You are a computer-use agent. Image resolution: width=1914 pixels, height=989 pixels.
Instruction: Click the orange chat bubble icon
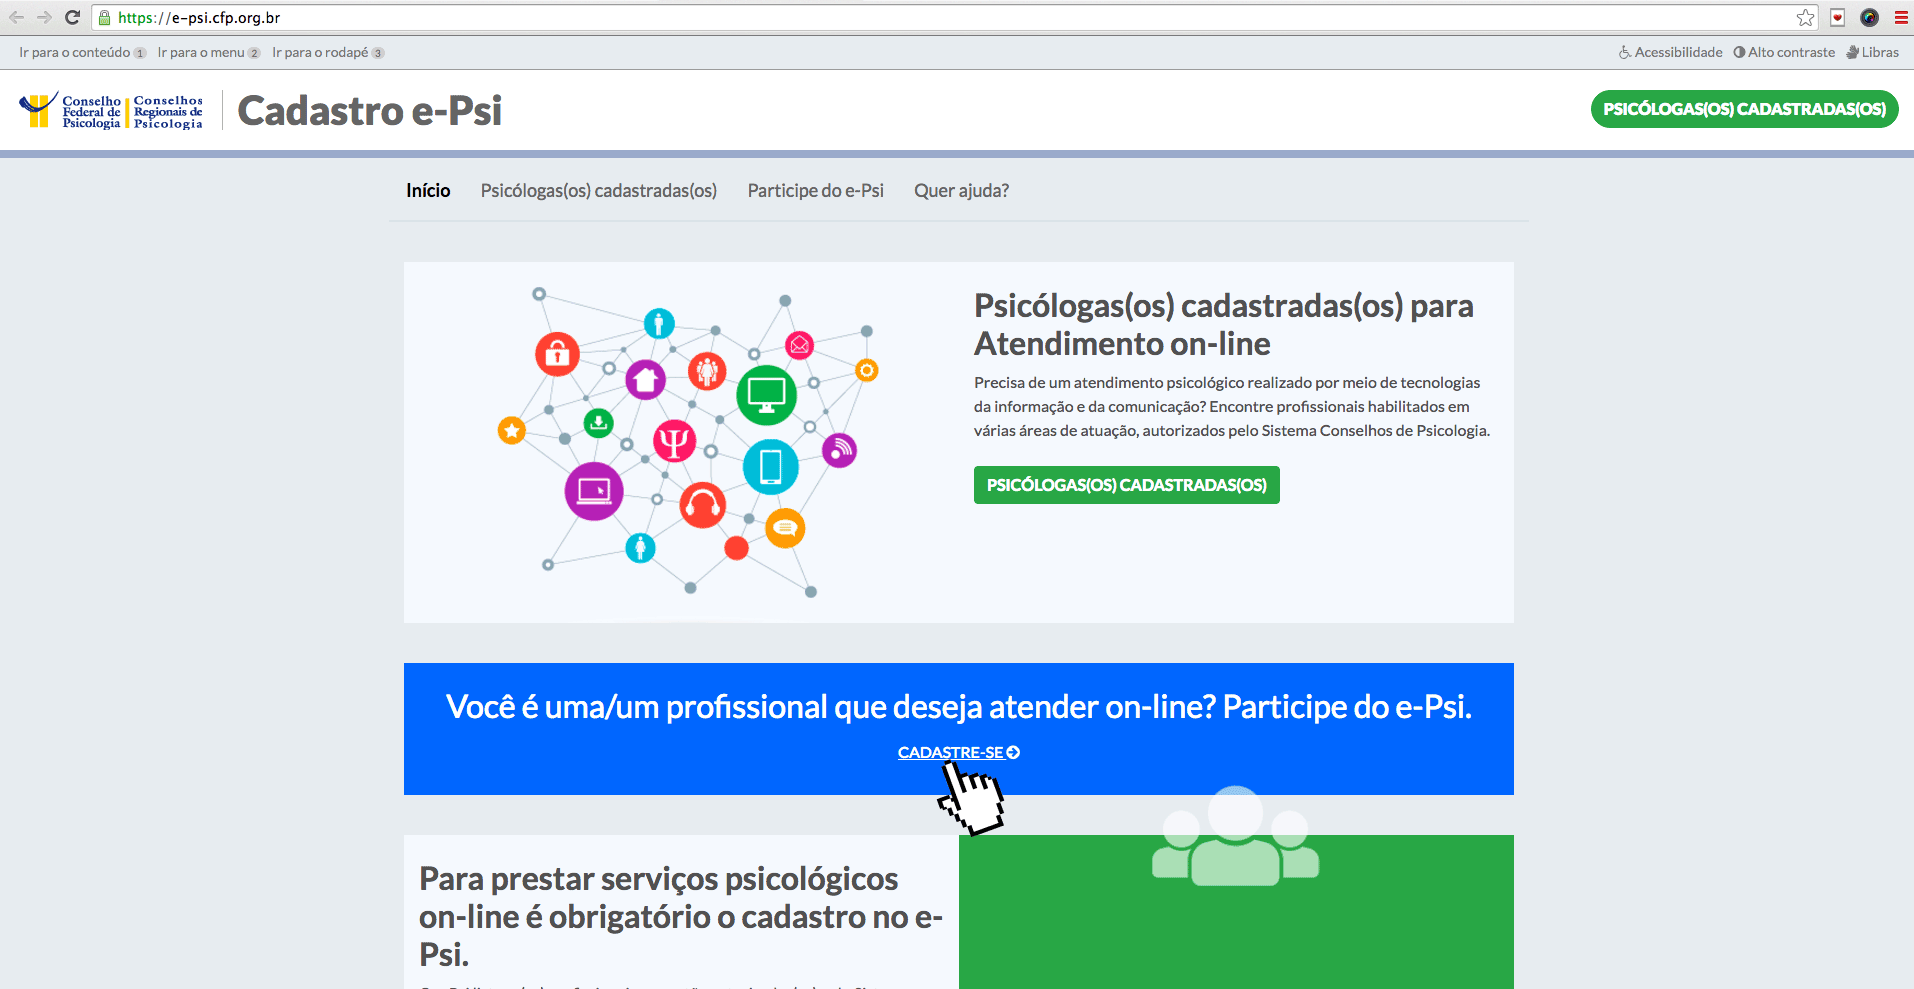click(785, 527)
